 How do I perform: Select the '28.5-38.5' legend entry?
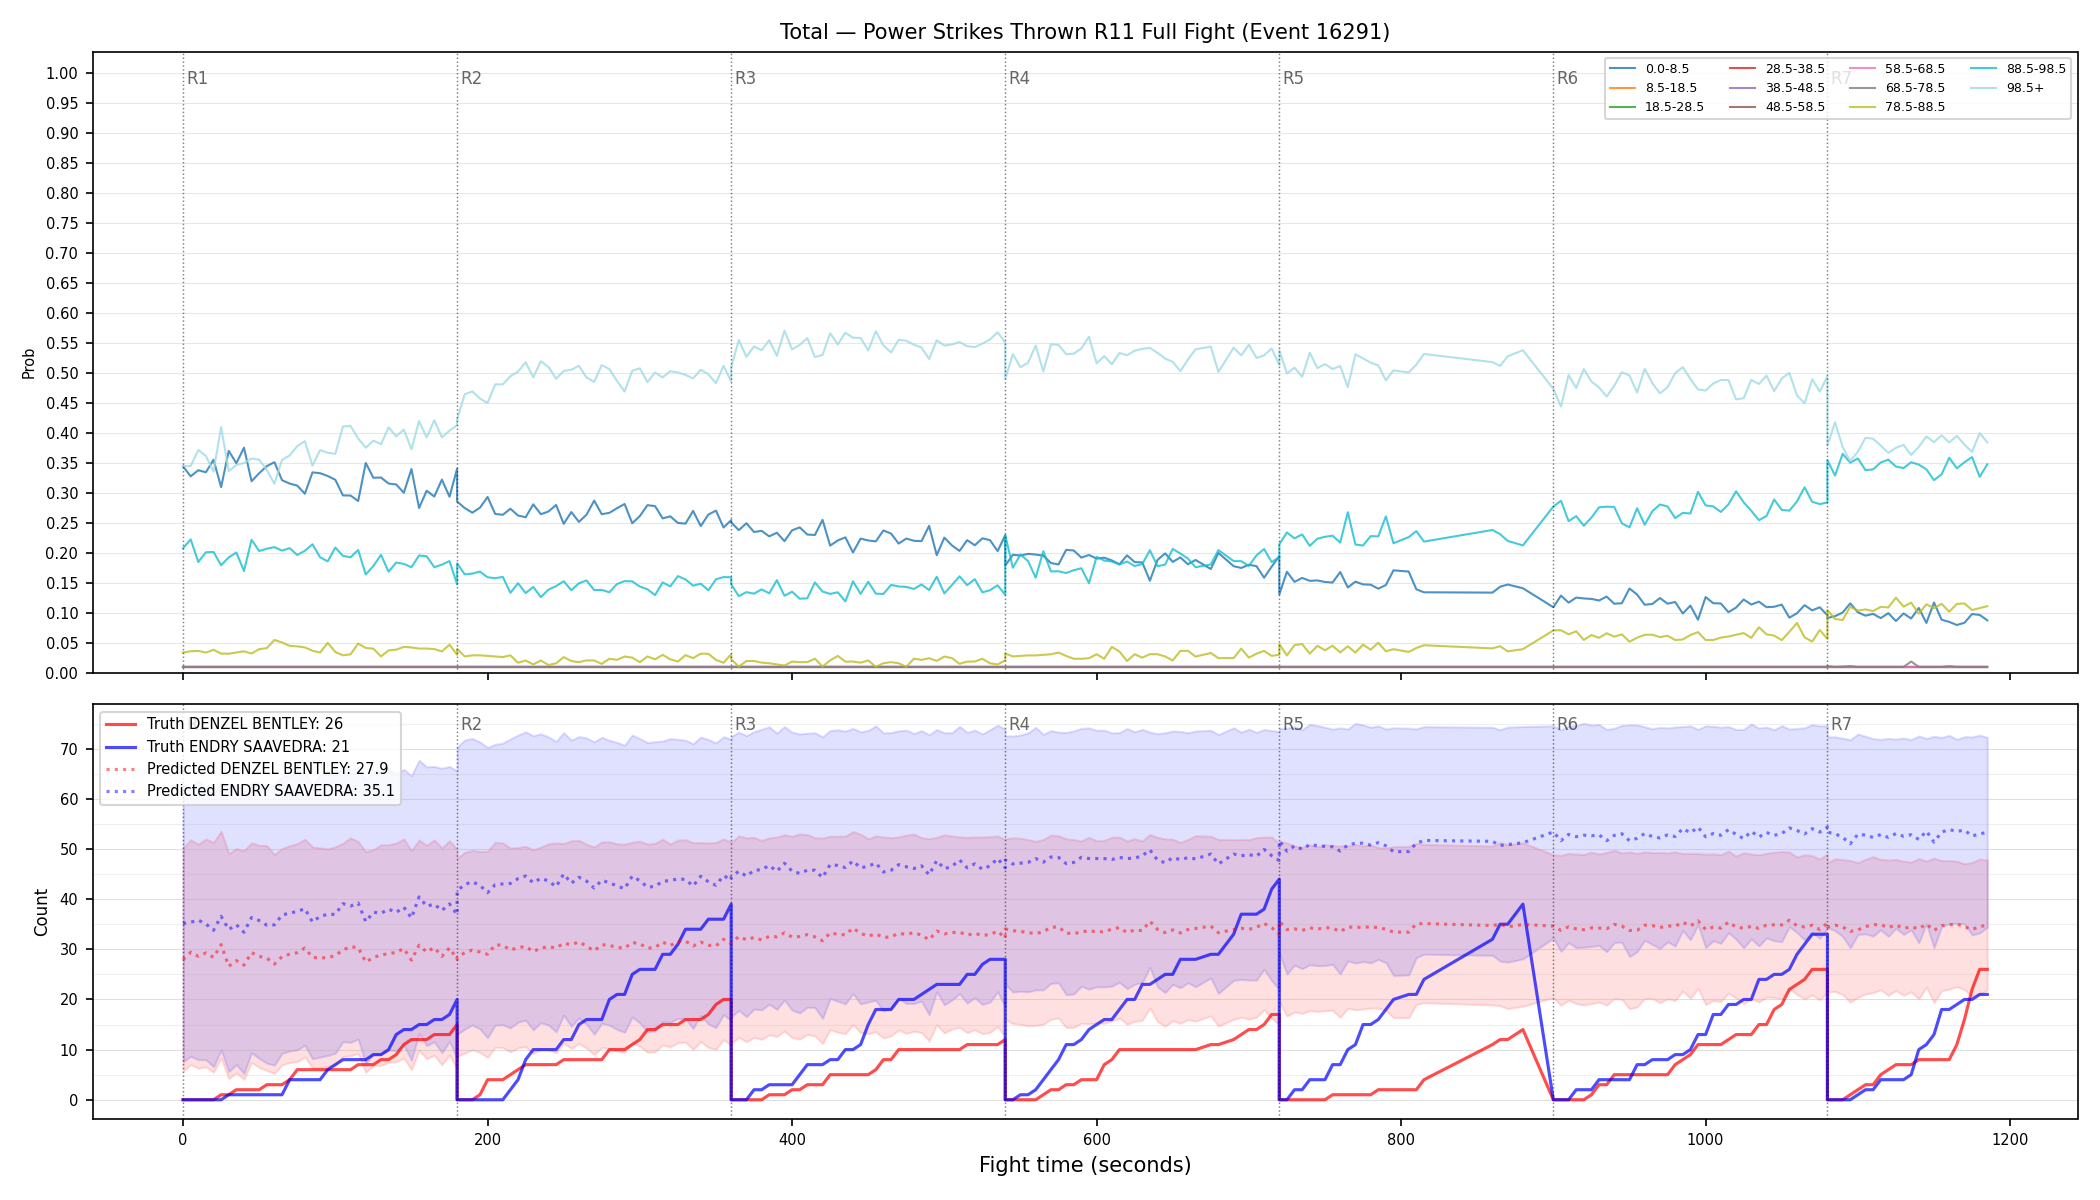(x=1776, y=69)
